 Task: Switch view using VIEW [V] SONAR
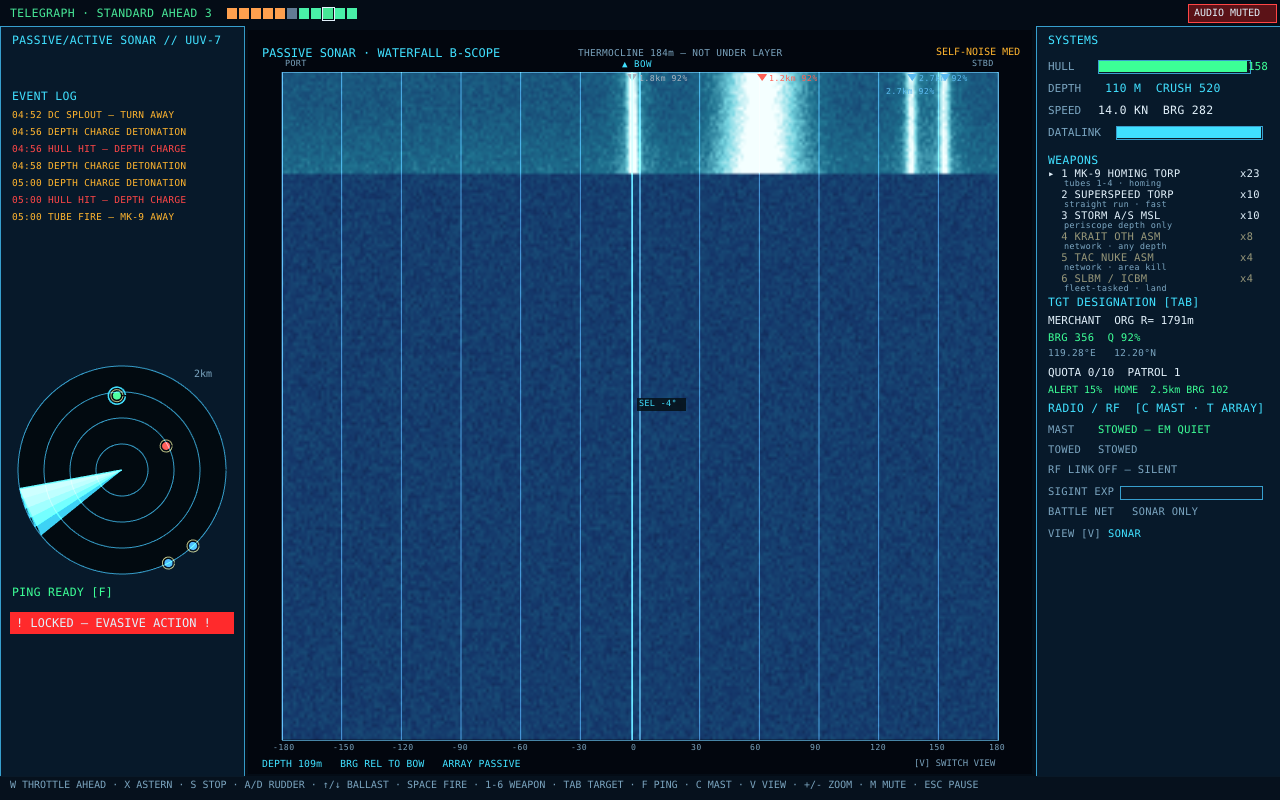pos(1094,534)
